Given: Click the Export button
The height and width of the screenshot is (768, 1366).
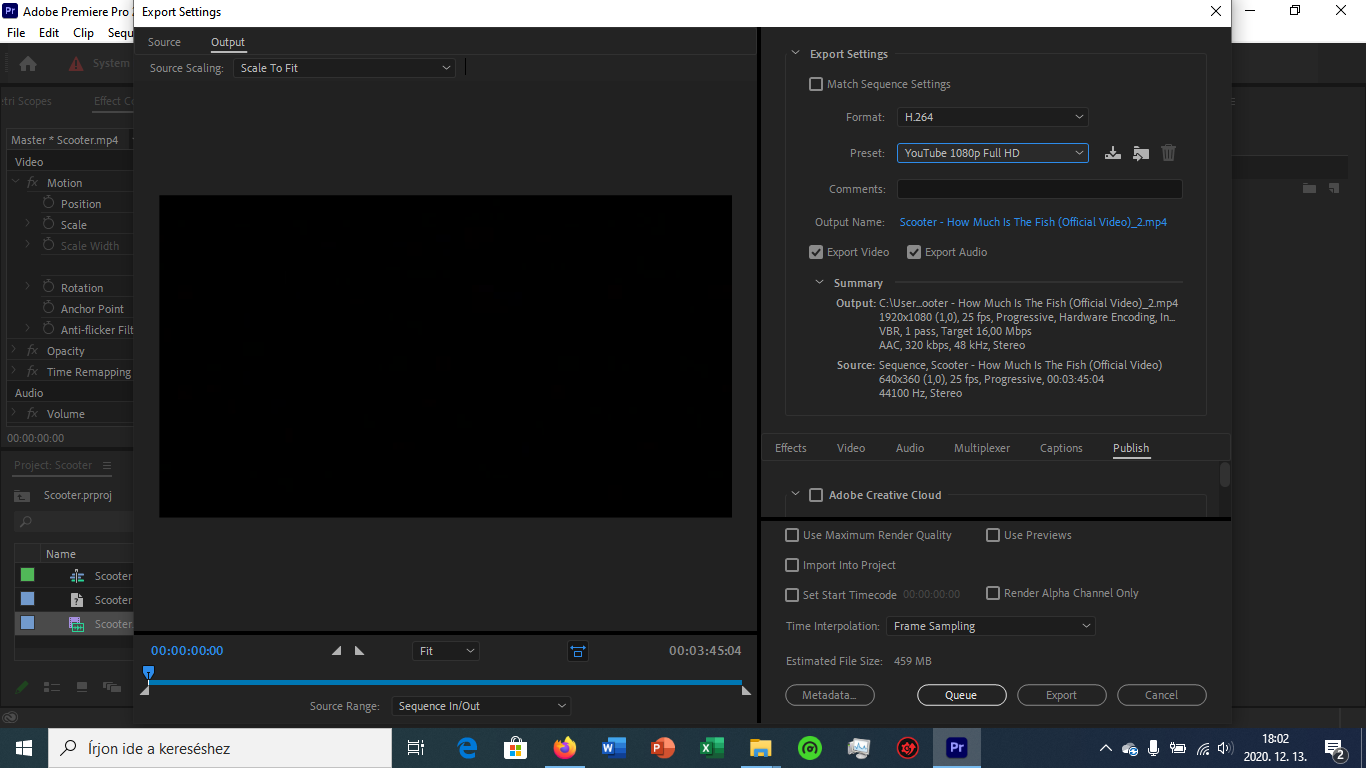Looking at the screenshot, I should click(x=1062, y=695).
